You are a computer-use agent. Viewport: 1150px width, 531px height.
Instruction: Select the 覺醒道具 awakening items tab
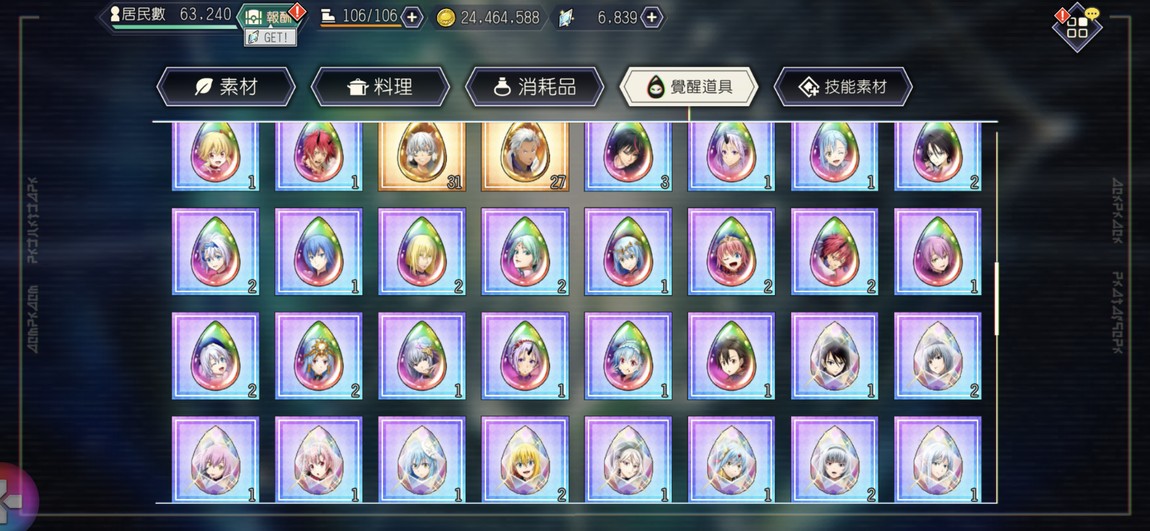coord(689,87)
